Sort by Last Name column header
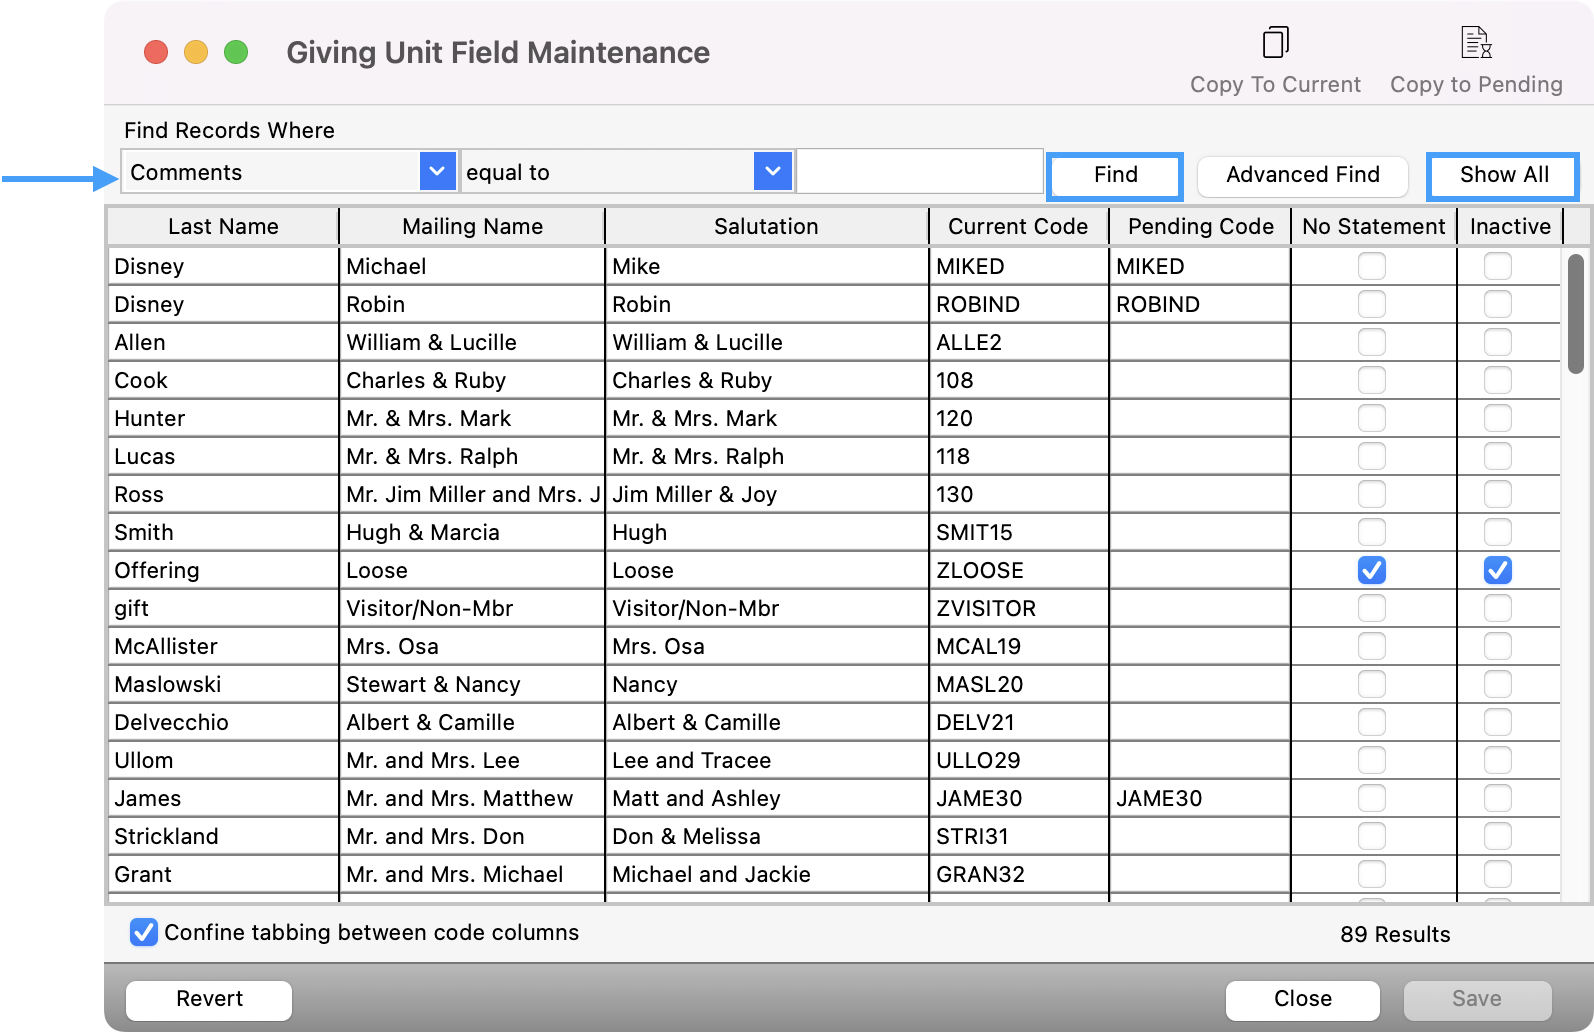The image size is (1594, 1032). click(223, 227)
